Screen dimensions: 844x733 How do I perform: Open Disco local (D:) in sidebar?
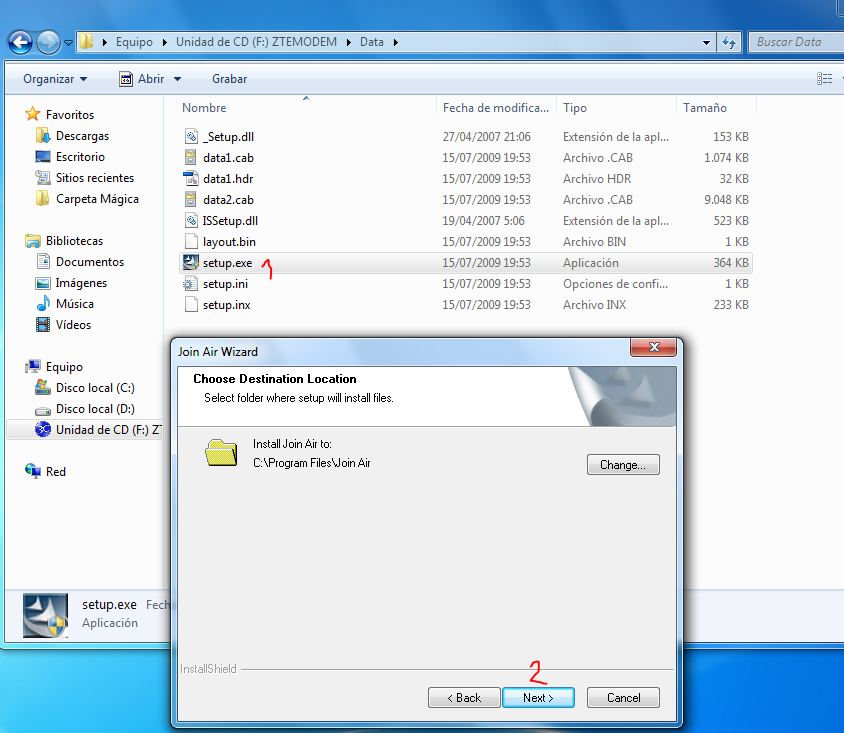click(x=95, y=408)
